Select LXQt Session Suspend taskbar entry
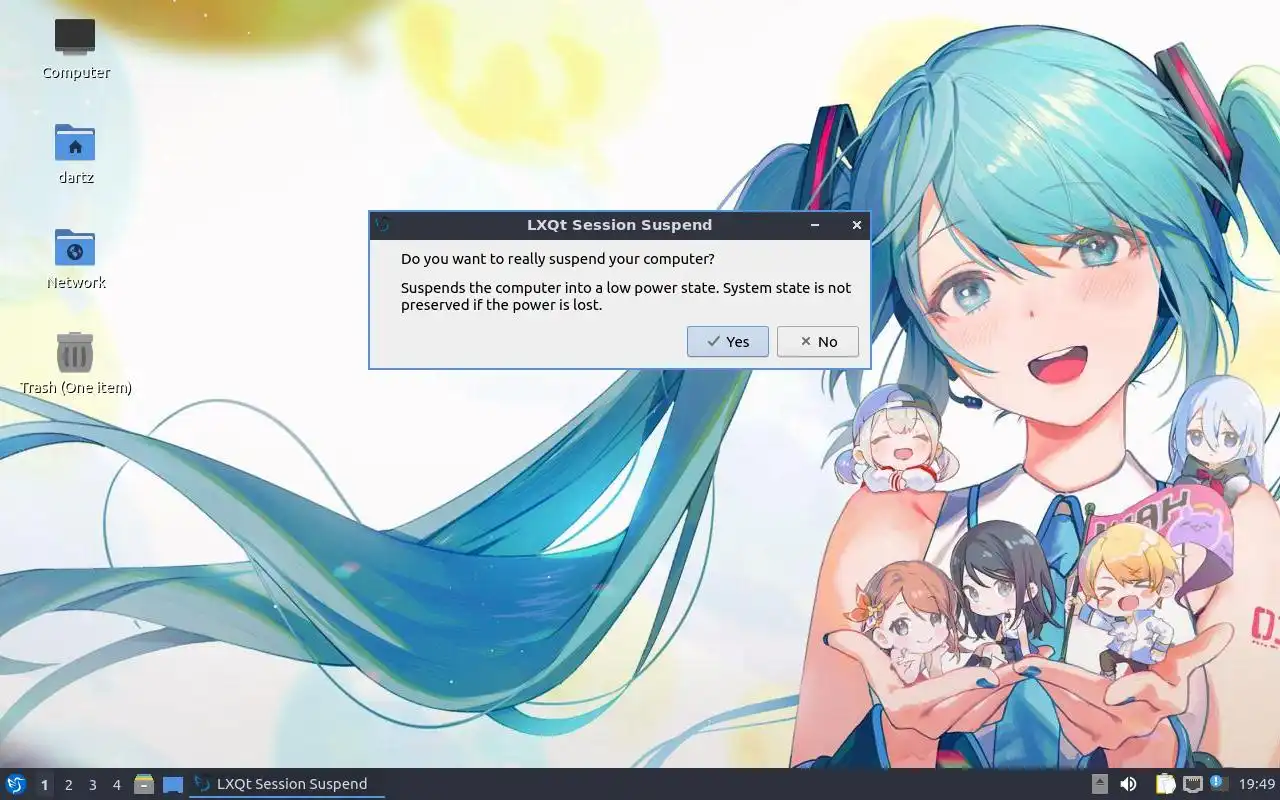This screenshot has width=1280, height=800. (287, 784)
